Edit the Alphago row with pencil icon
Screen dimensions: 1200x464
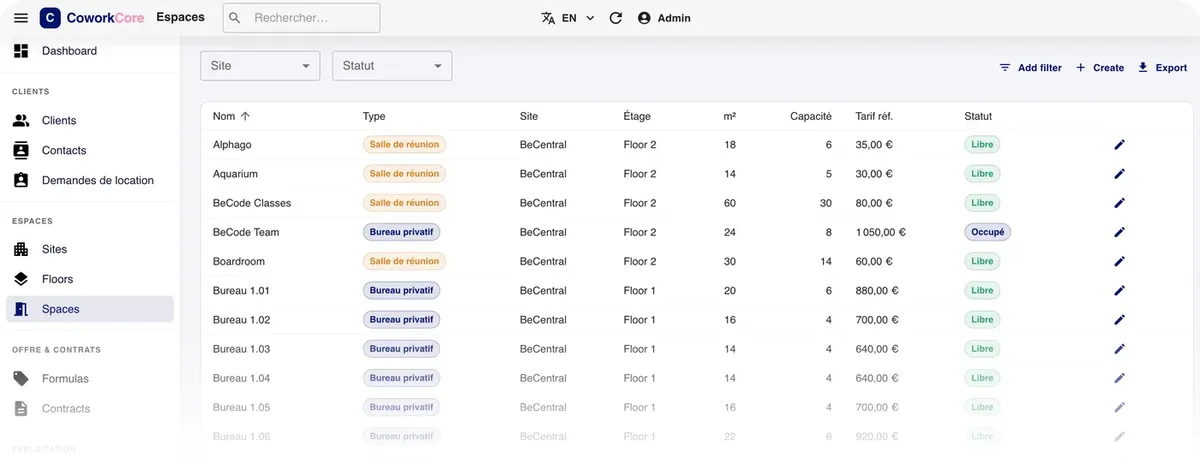(x=1120, y=145)
